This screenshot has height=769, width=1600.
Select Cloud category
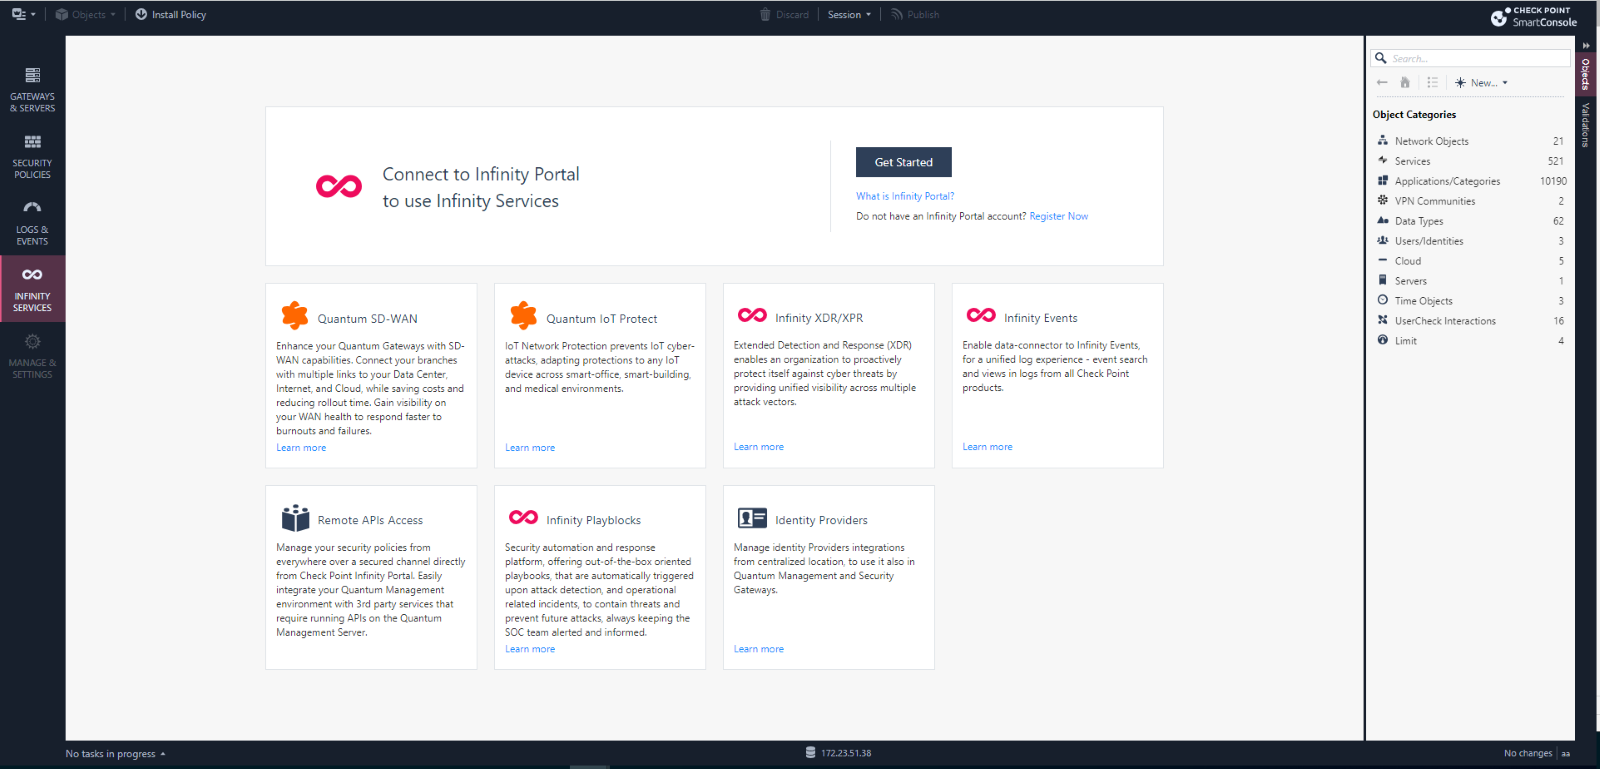tap(1470, 261)
